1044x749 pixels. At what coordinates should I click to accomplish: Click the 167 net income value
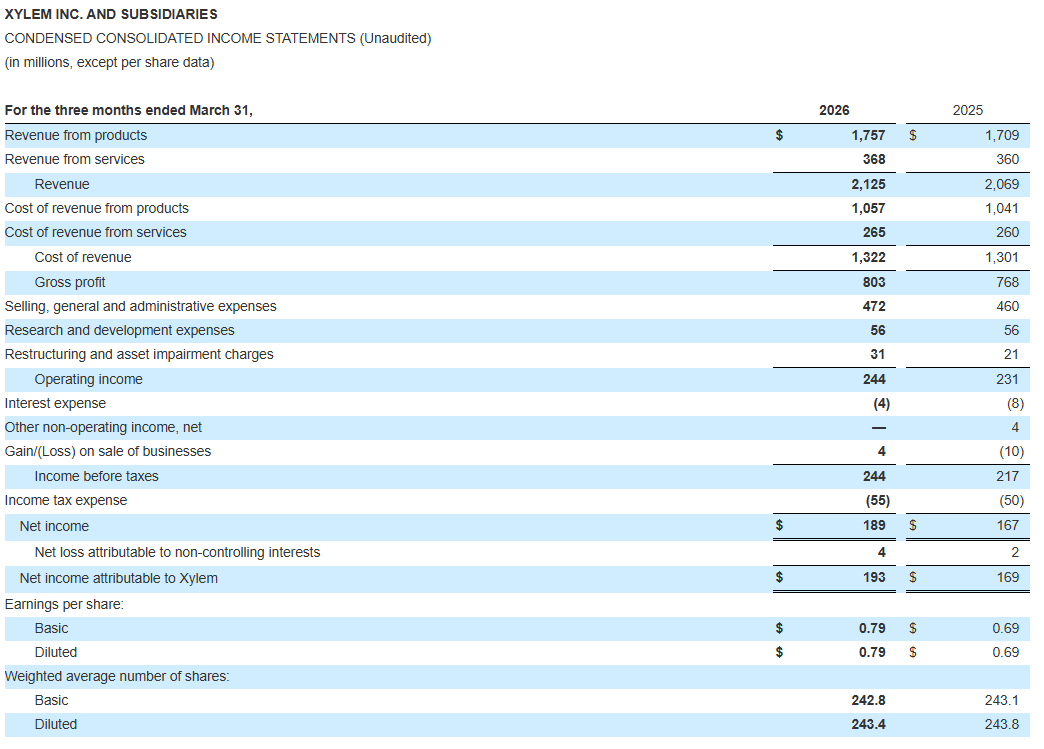tap(1007, 525)
